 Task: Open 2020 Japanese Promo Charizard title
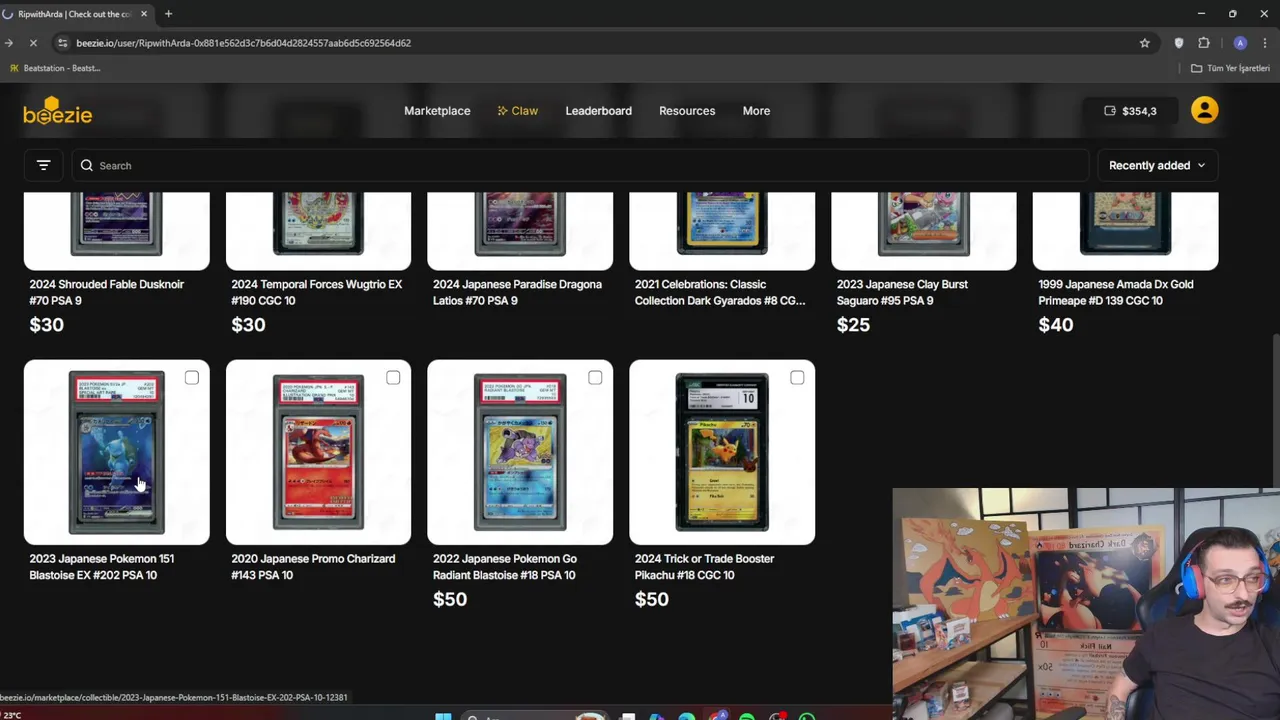[x=313, y=567]
